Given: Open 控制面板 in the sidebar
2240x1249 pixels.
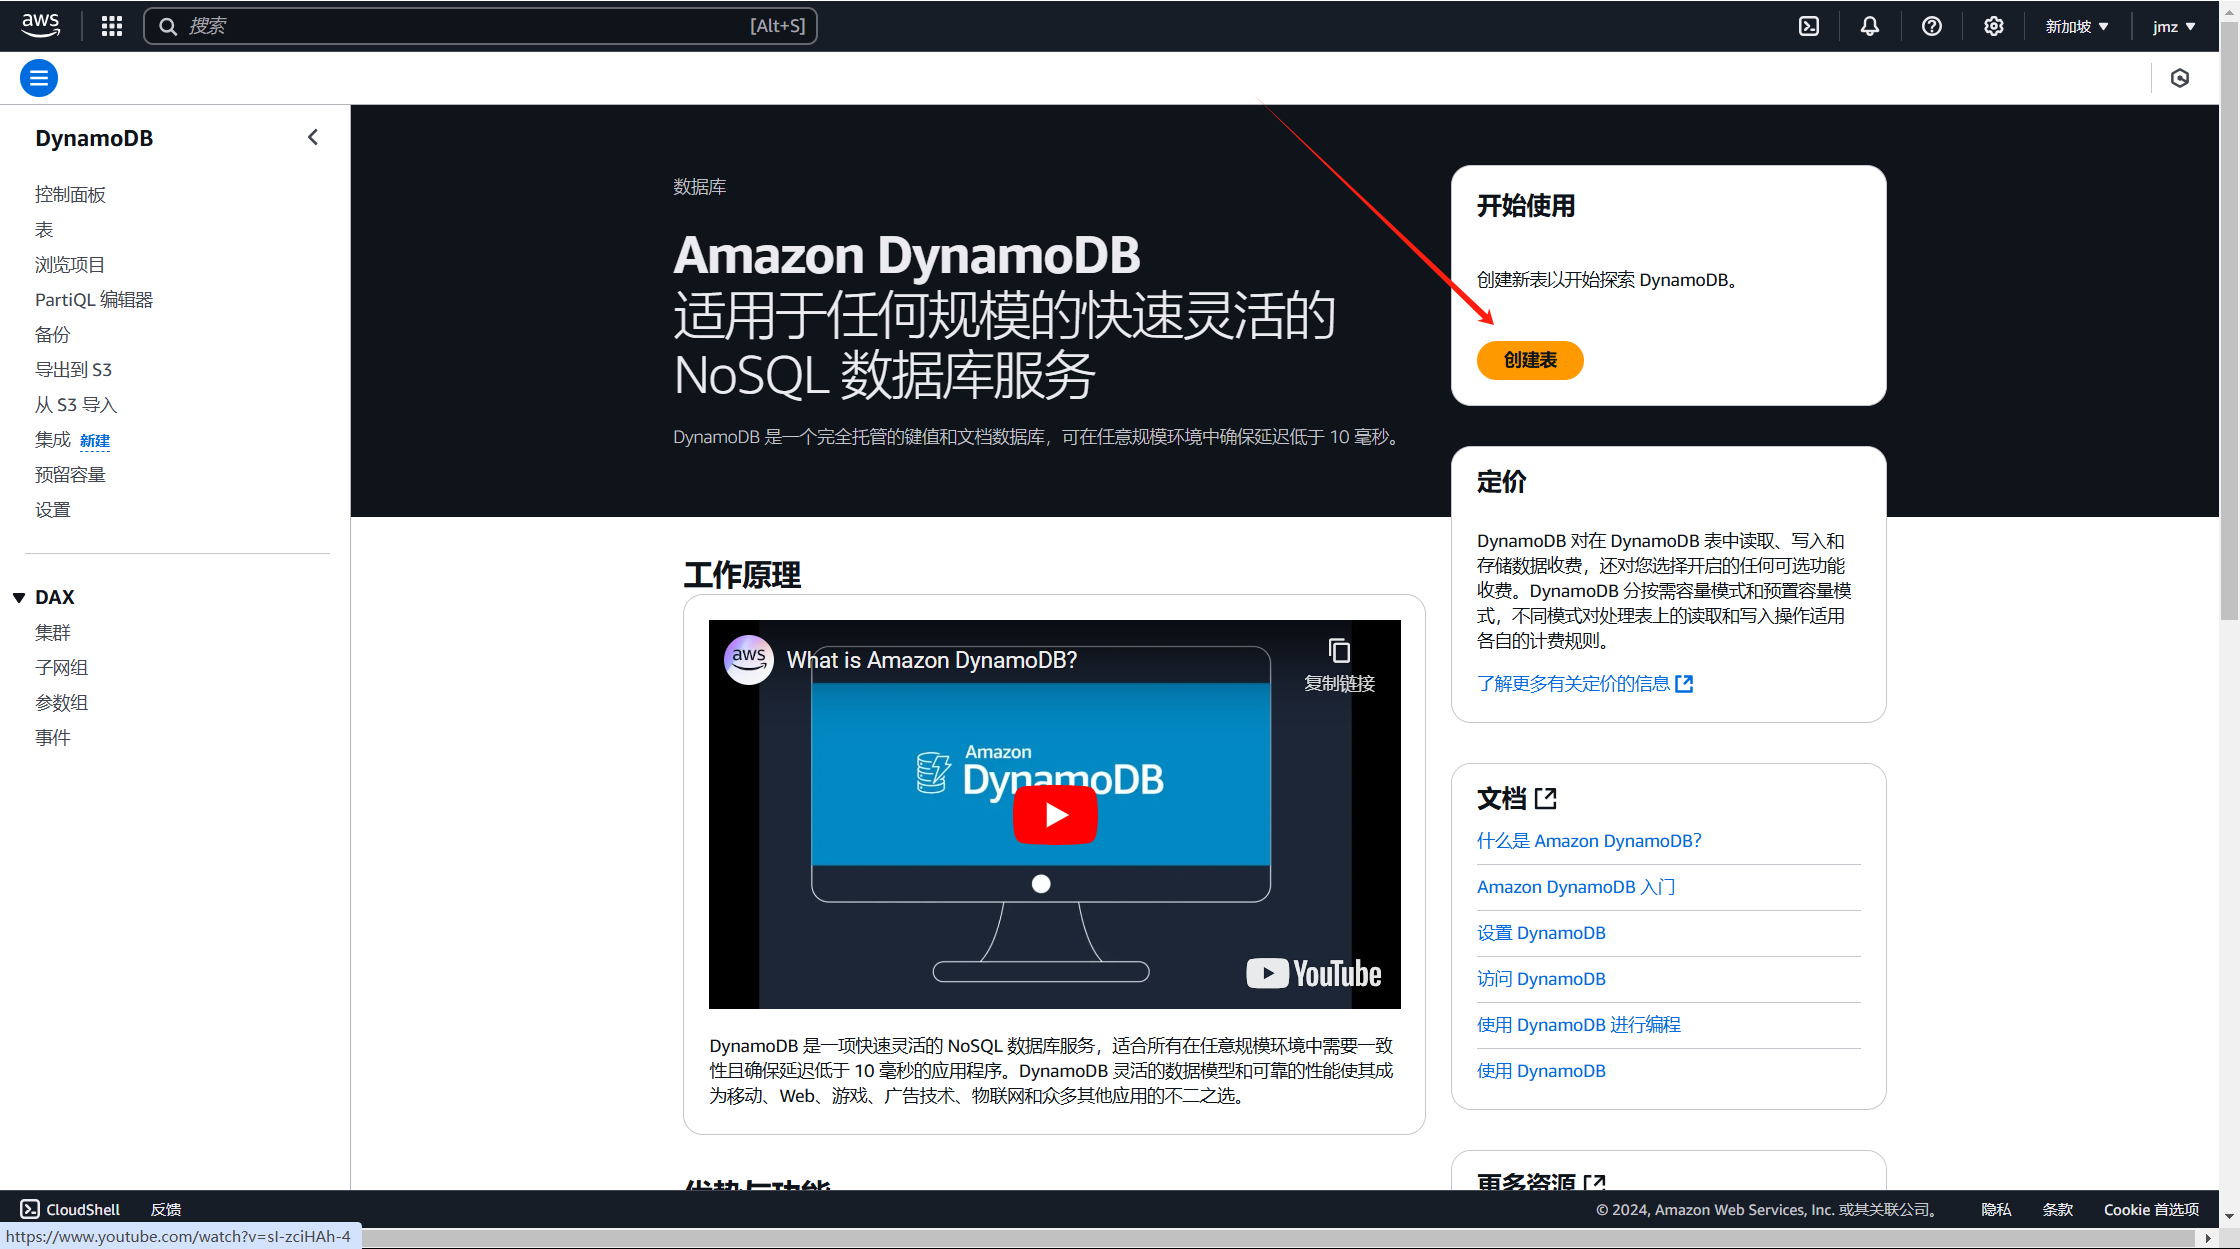Looking at the screenshot, I should point(70,194).
